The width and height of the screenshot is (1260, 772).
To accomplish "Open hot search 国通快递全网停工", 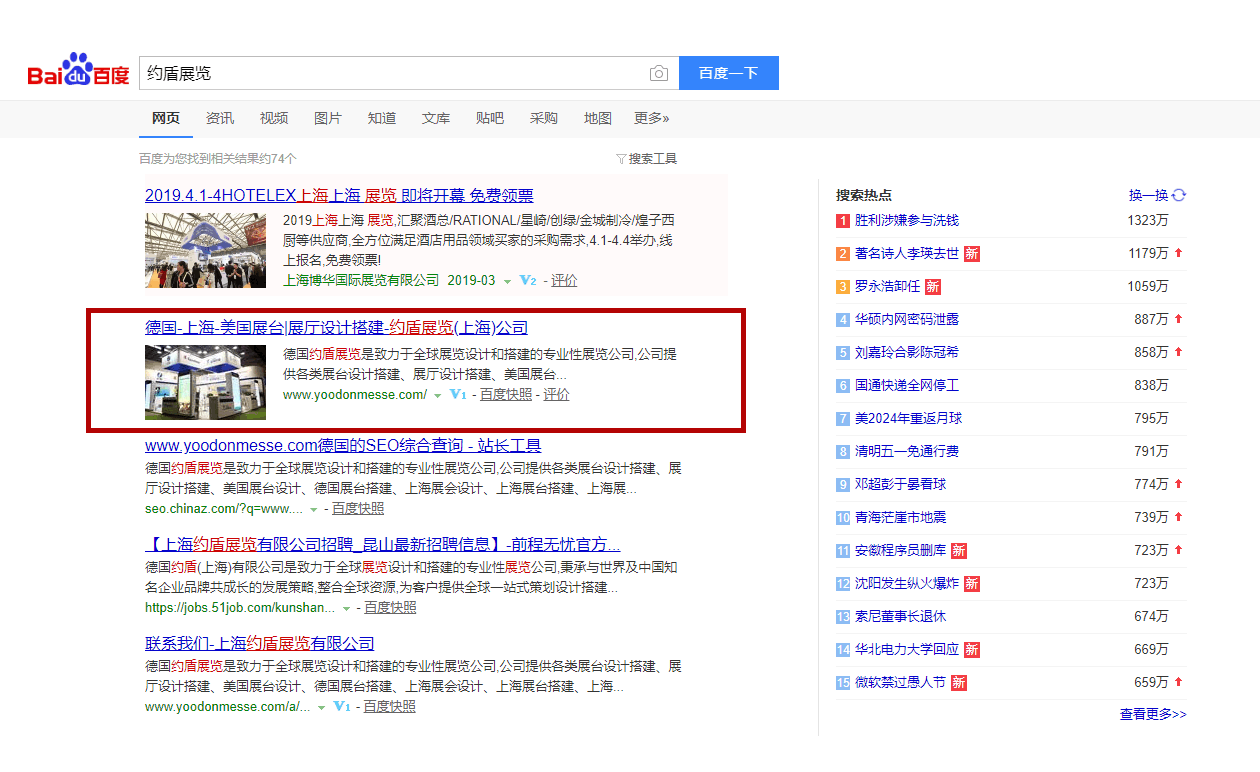I will pos(907,386).
